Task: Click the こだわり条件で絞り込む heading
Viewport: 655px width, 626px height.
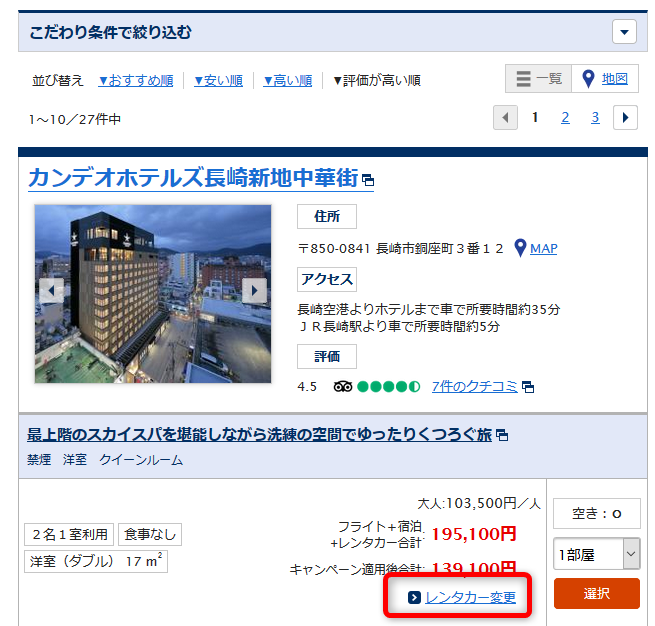Action: click(x=110, y=32)
